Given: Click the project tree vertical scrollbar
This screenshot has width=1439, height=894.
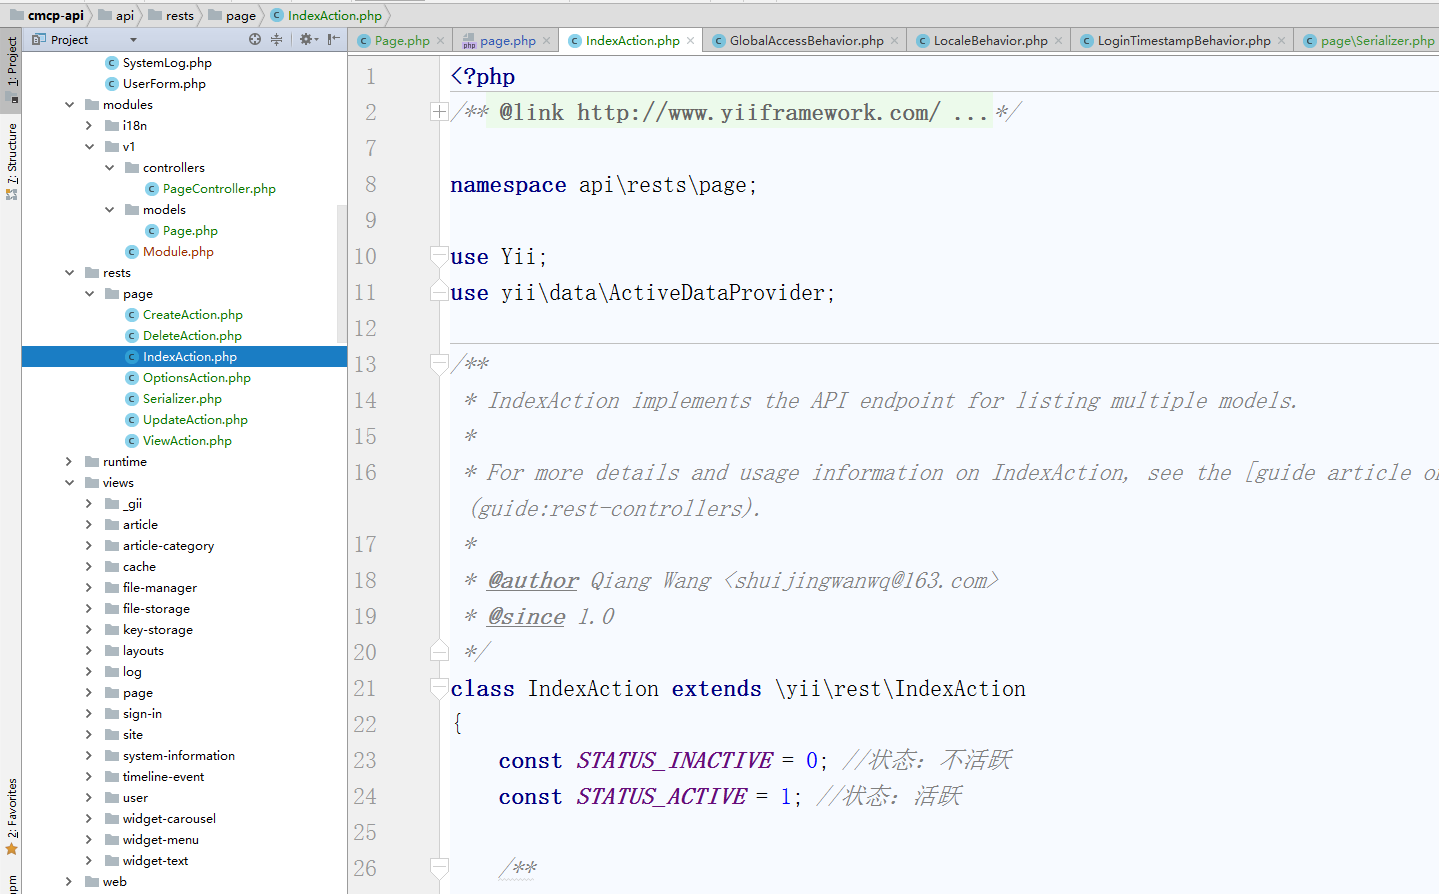Looking at the screenshot, I should [x=342, y=270].
